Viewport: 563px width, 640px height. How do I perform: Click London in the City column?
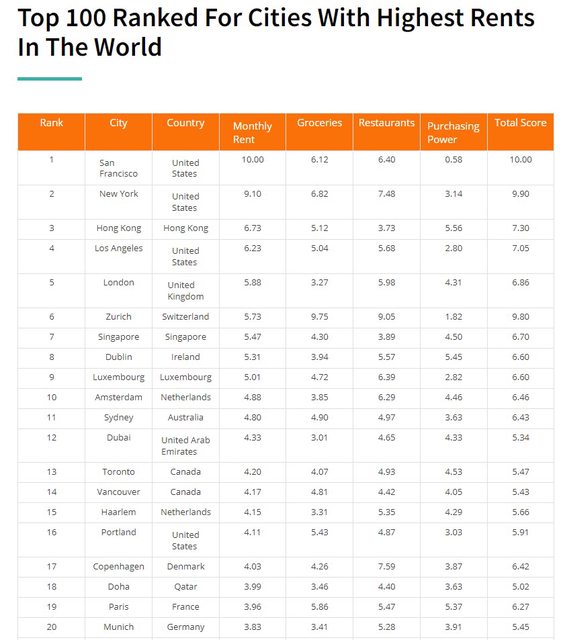tap(118, 282)
